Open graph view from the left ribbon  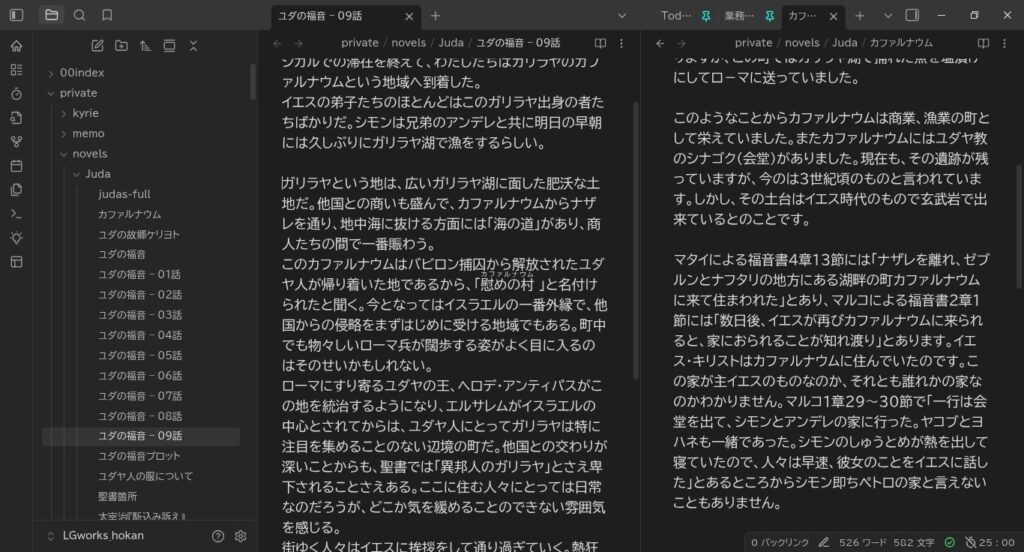coord(15,142)
